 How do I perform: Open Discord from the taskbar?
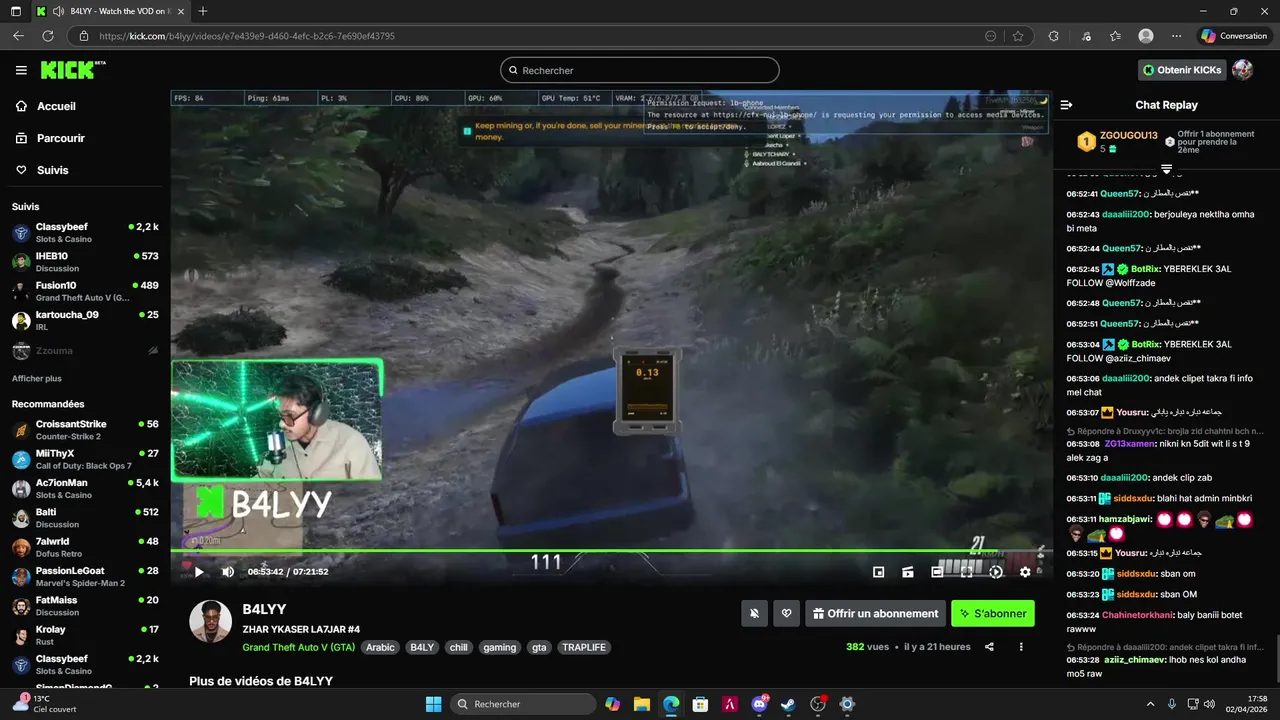pyautogui.click(x=759, y=704)
